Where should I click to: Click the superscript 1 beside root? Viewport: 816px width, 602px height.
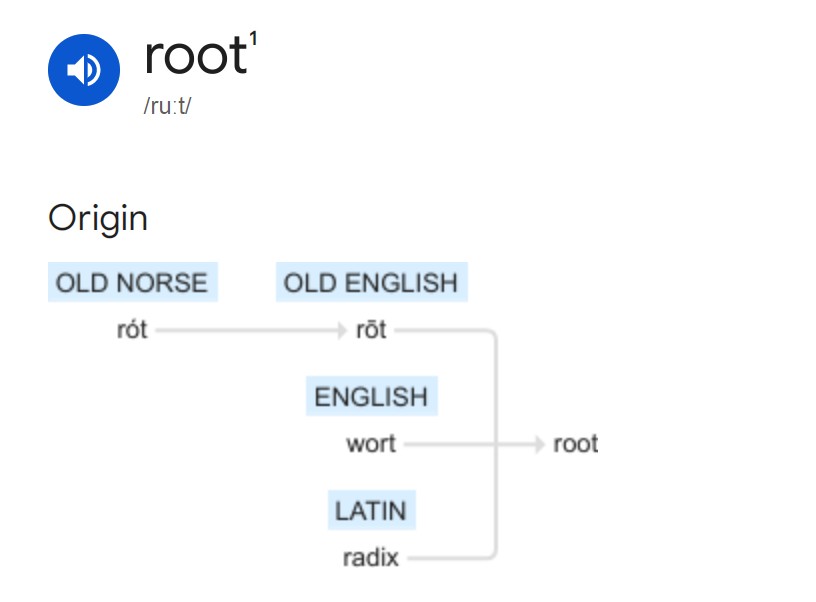click(253, 39)
